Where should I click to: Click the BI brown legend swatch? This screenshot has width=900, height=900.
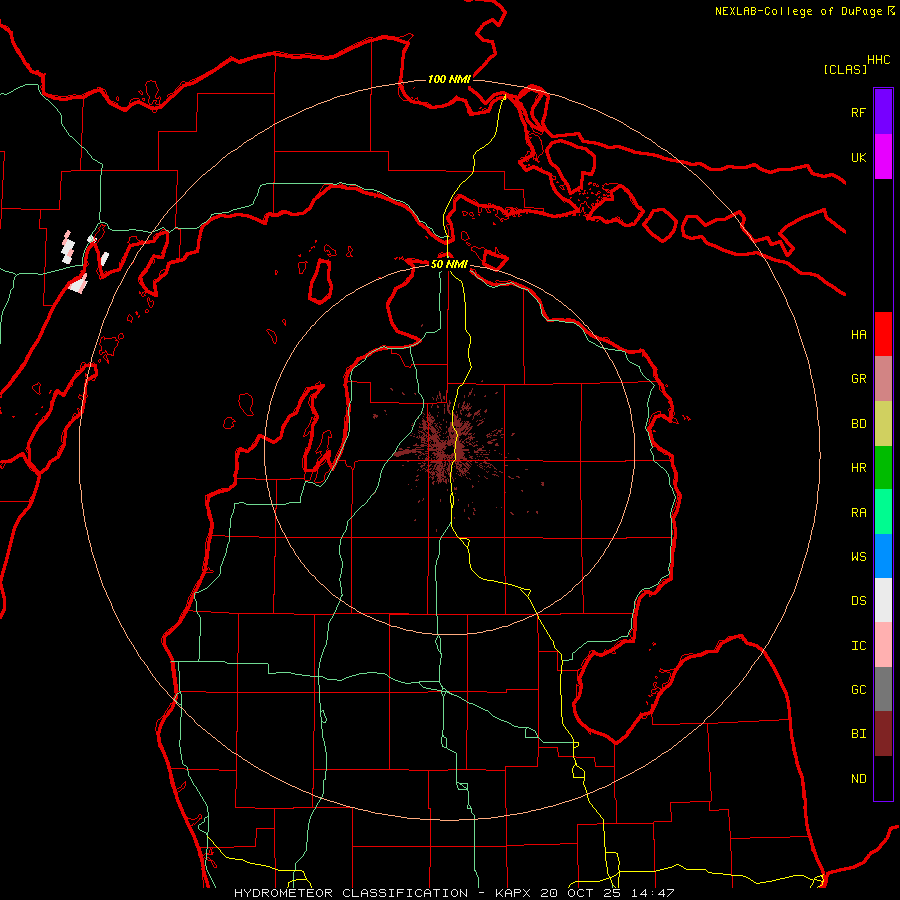(x=883, y=734)
